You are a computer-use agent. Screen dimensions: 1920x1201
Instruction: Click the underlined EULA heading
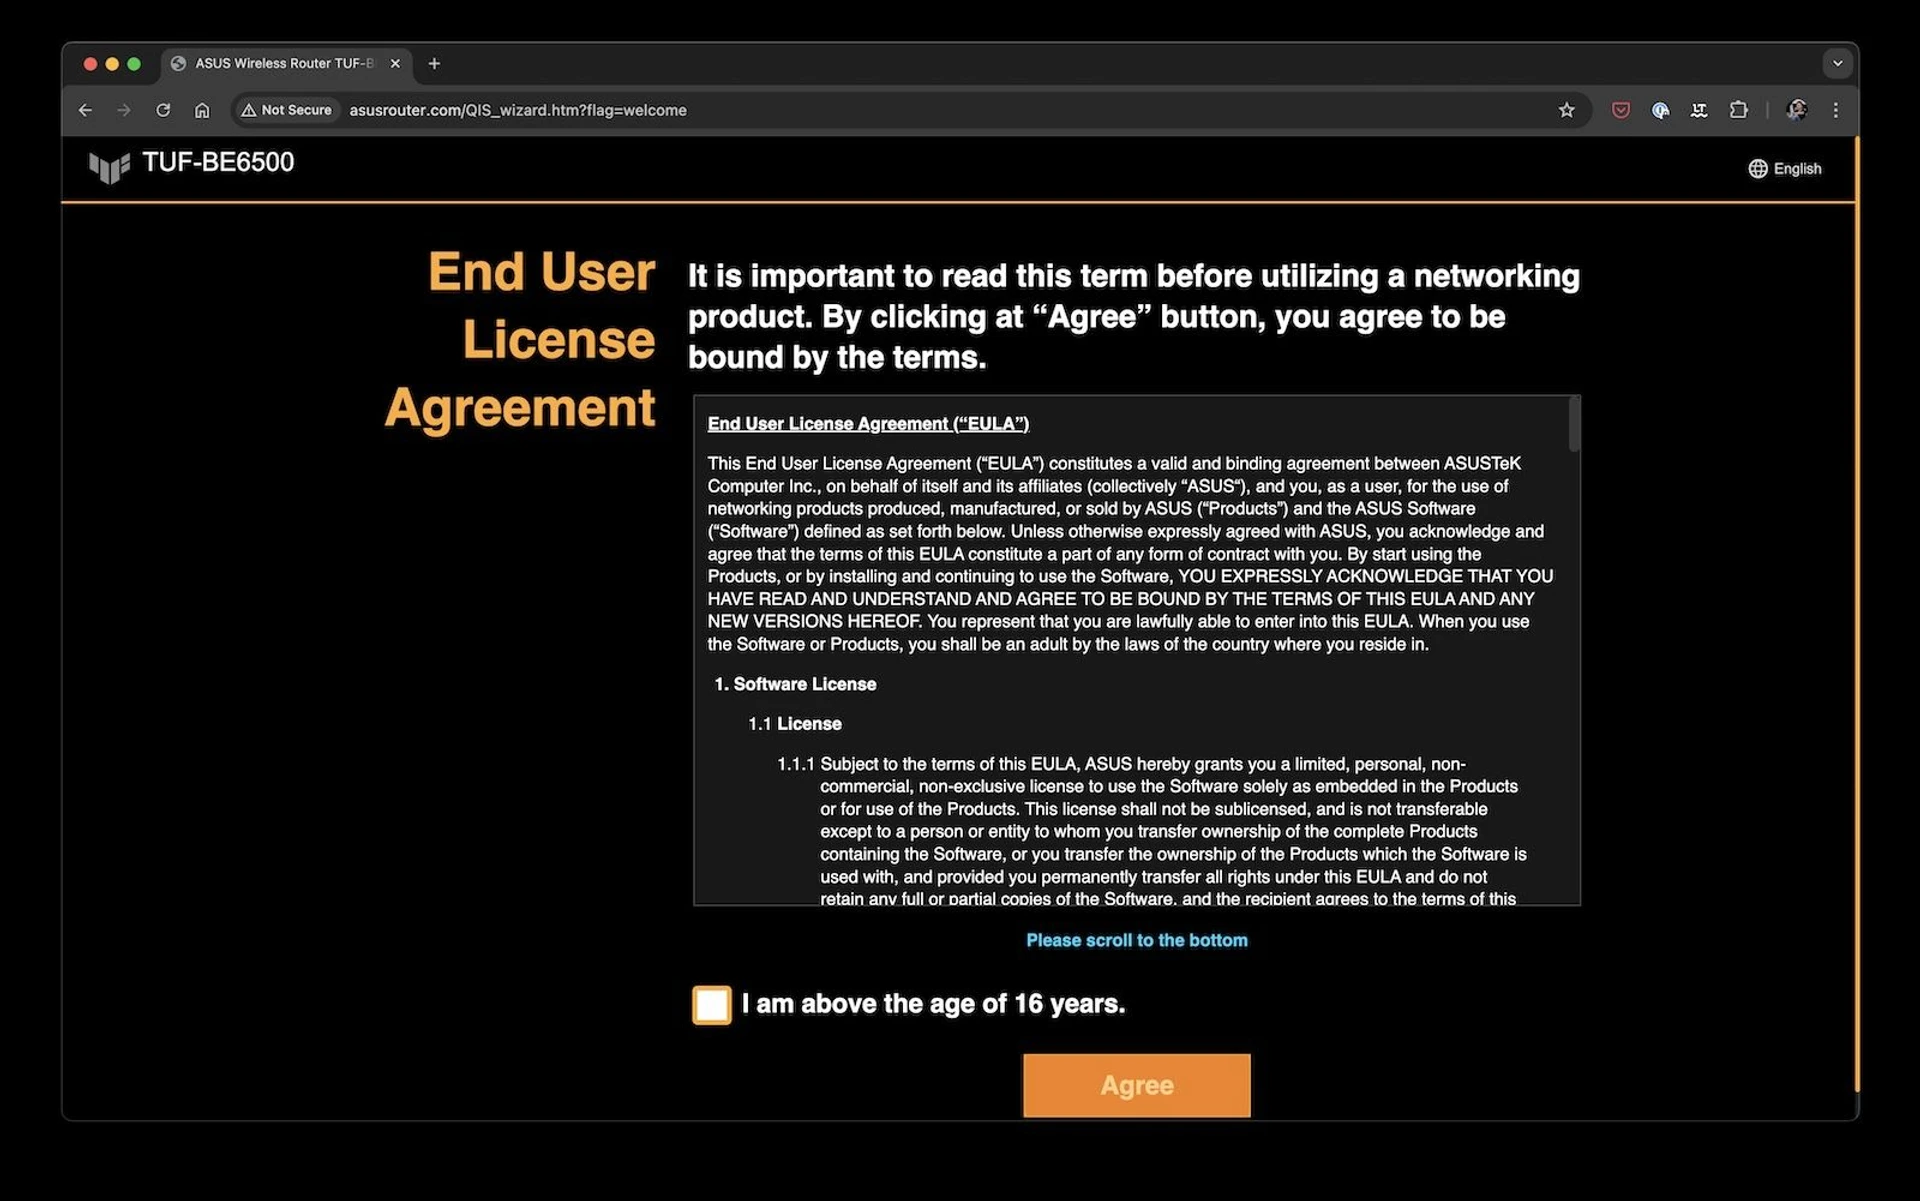point(868,424)
